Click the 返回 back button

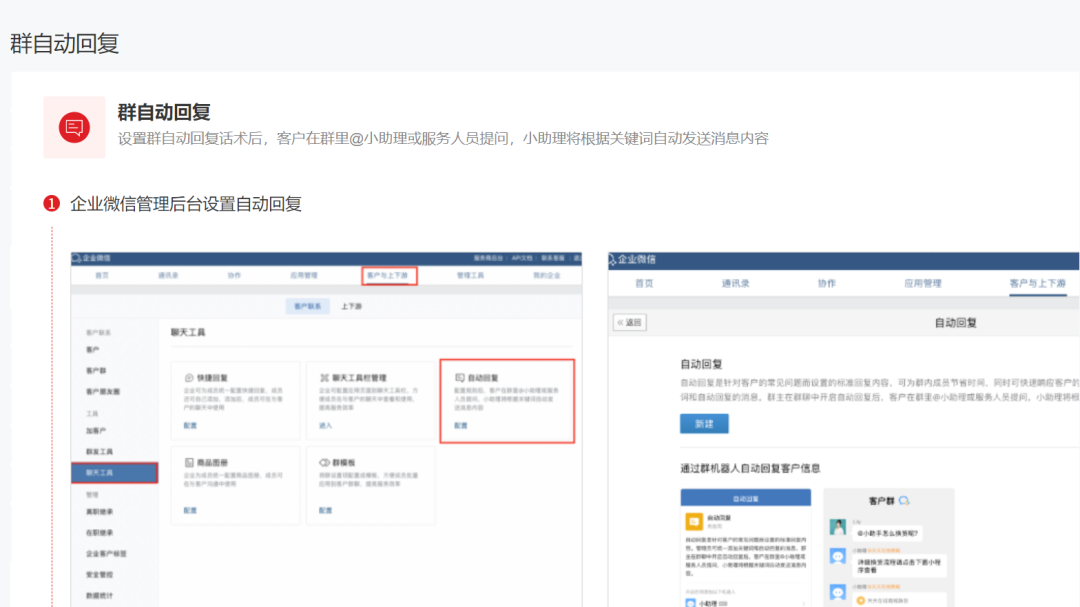(x=630, y=322)
